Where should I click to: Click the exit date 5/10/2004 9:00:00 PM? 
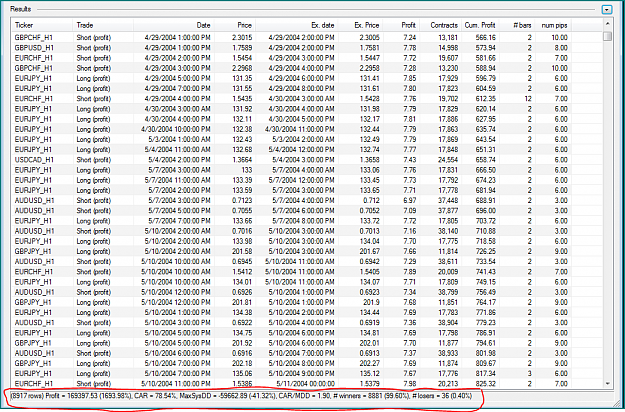pyautogui.click(x=302, y=373)
